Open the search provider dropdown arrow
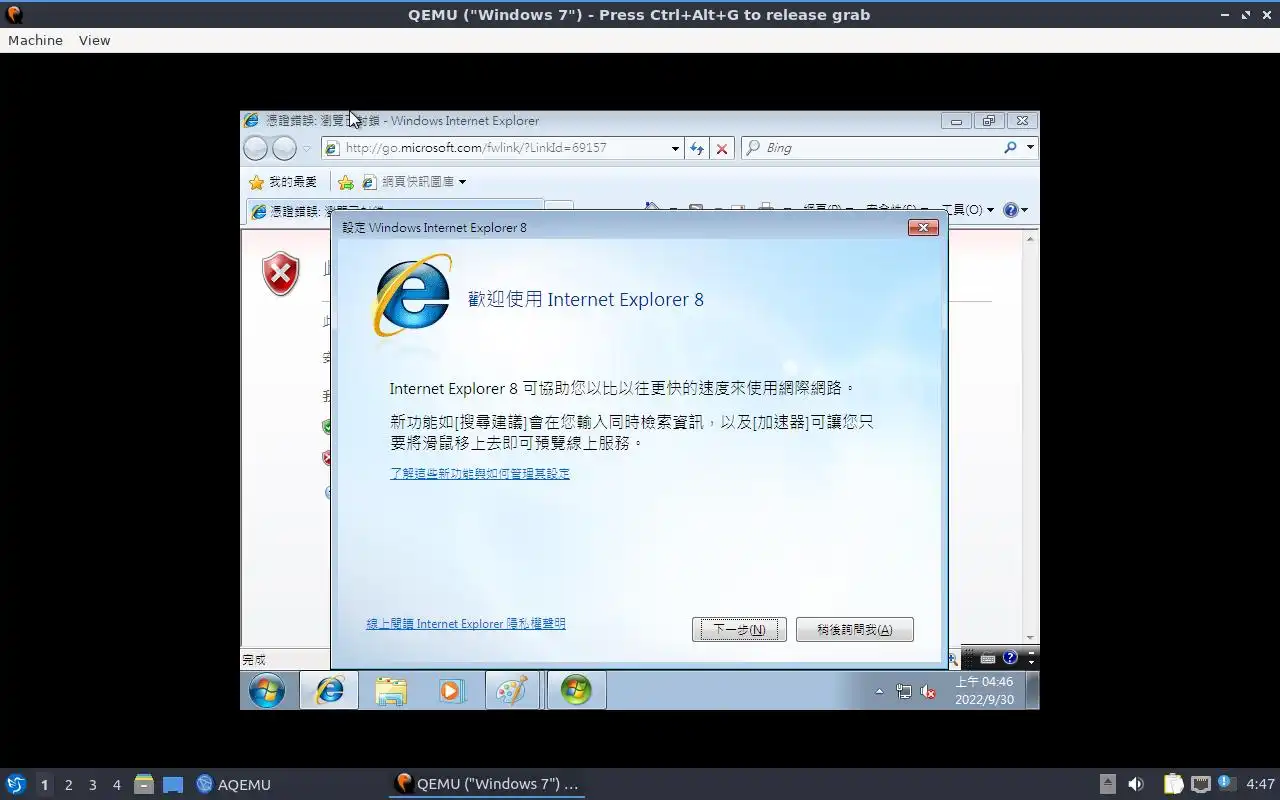The width and height of the screenshot is (1280, 800). pos(1031,148)
